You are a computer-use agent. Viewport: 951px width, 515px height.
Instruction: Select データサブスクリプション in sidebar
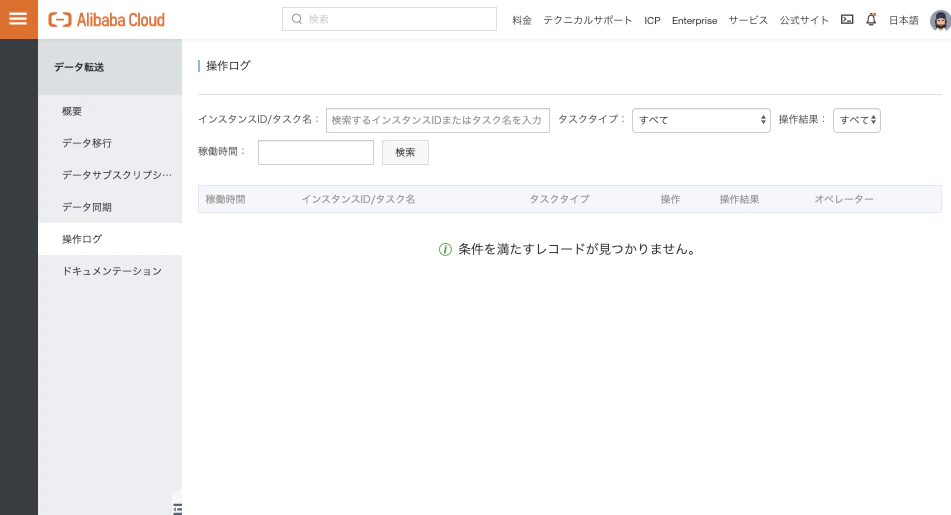(x=110, y=175)
